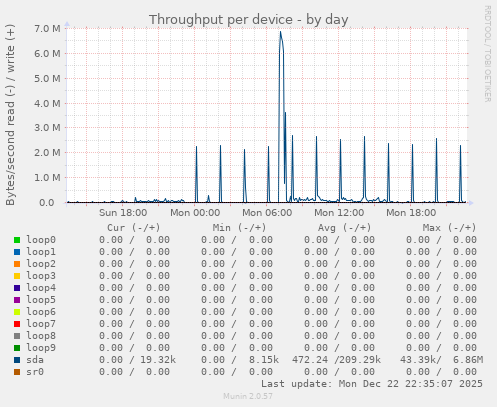Click the 4.0 M y-axis label
497x407 pixels.
(47, 103)
